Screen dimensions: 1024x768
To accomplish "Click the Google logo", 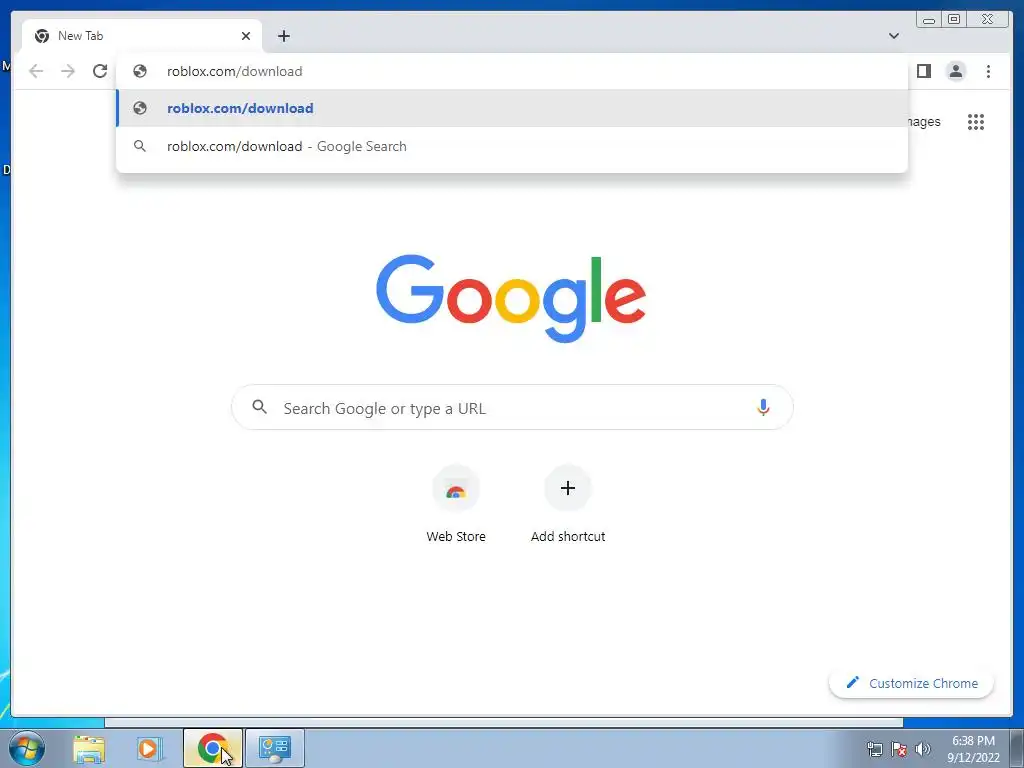I will [x=511, y=298].
